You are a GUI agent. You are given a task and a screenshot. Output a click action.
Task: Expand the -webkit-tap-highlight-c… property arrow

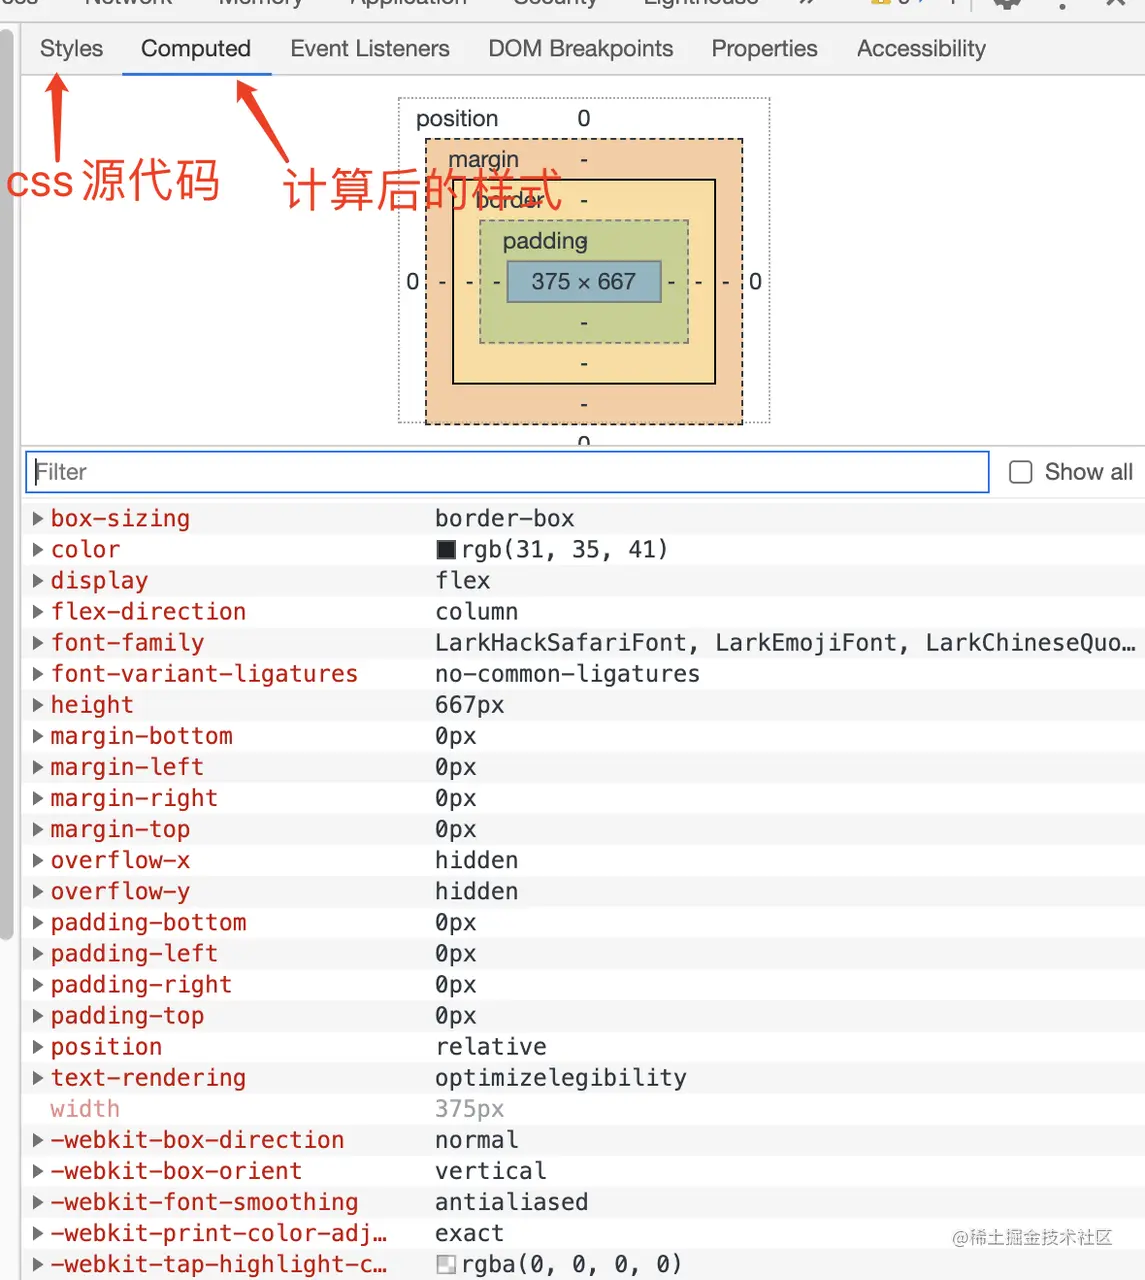(x=38, y=1264)
